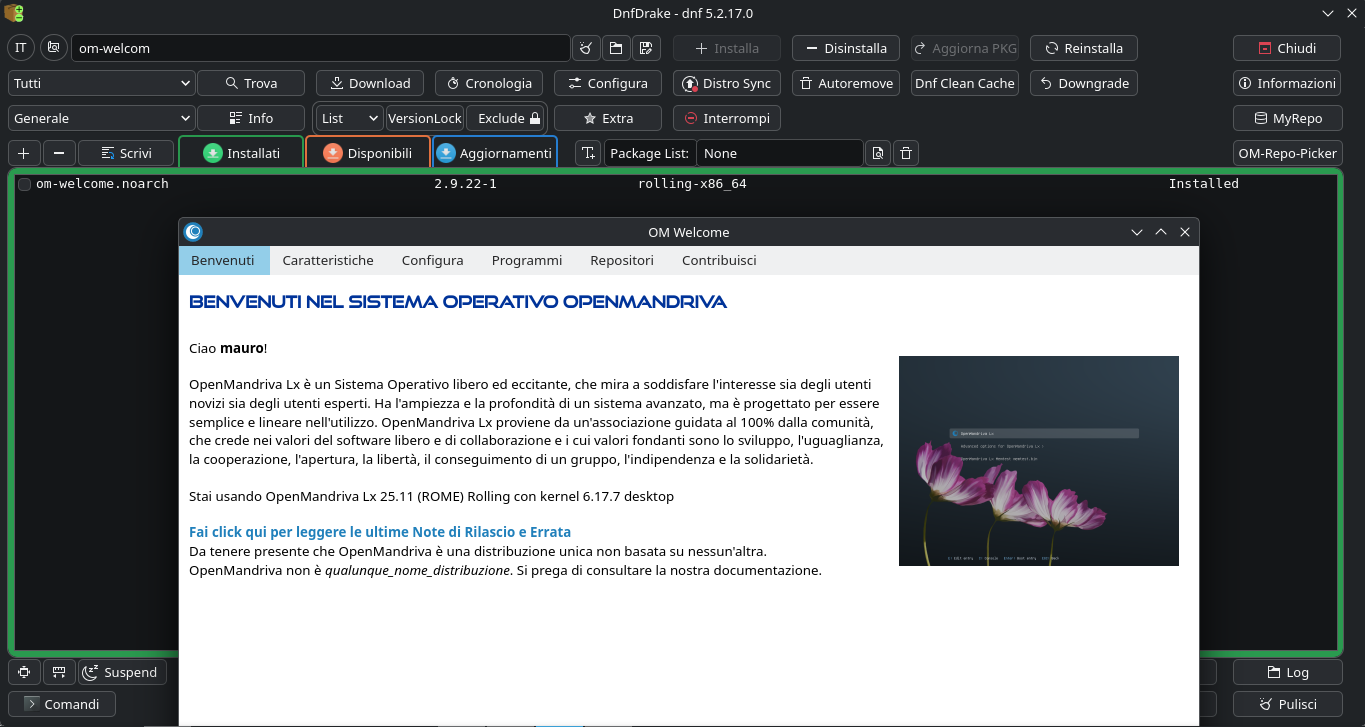This screenshot has height=727, width=1365.
Task: Toggle the Exclude lock button
Action: 508,118
